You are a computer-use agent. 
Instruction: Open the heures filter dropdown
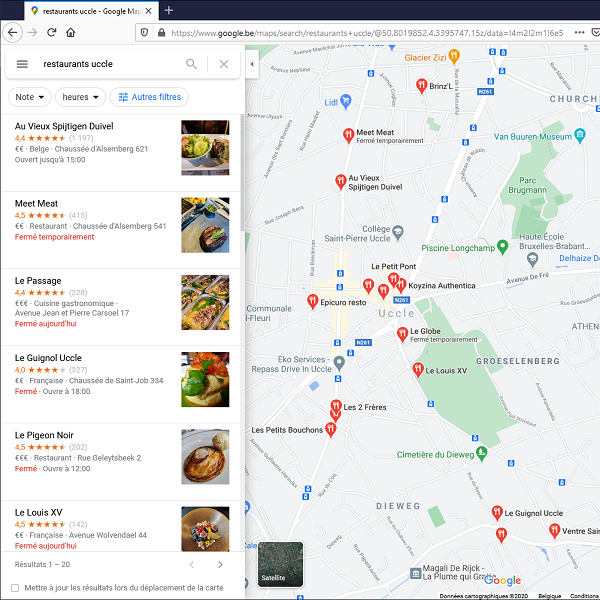80,97
